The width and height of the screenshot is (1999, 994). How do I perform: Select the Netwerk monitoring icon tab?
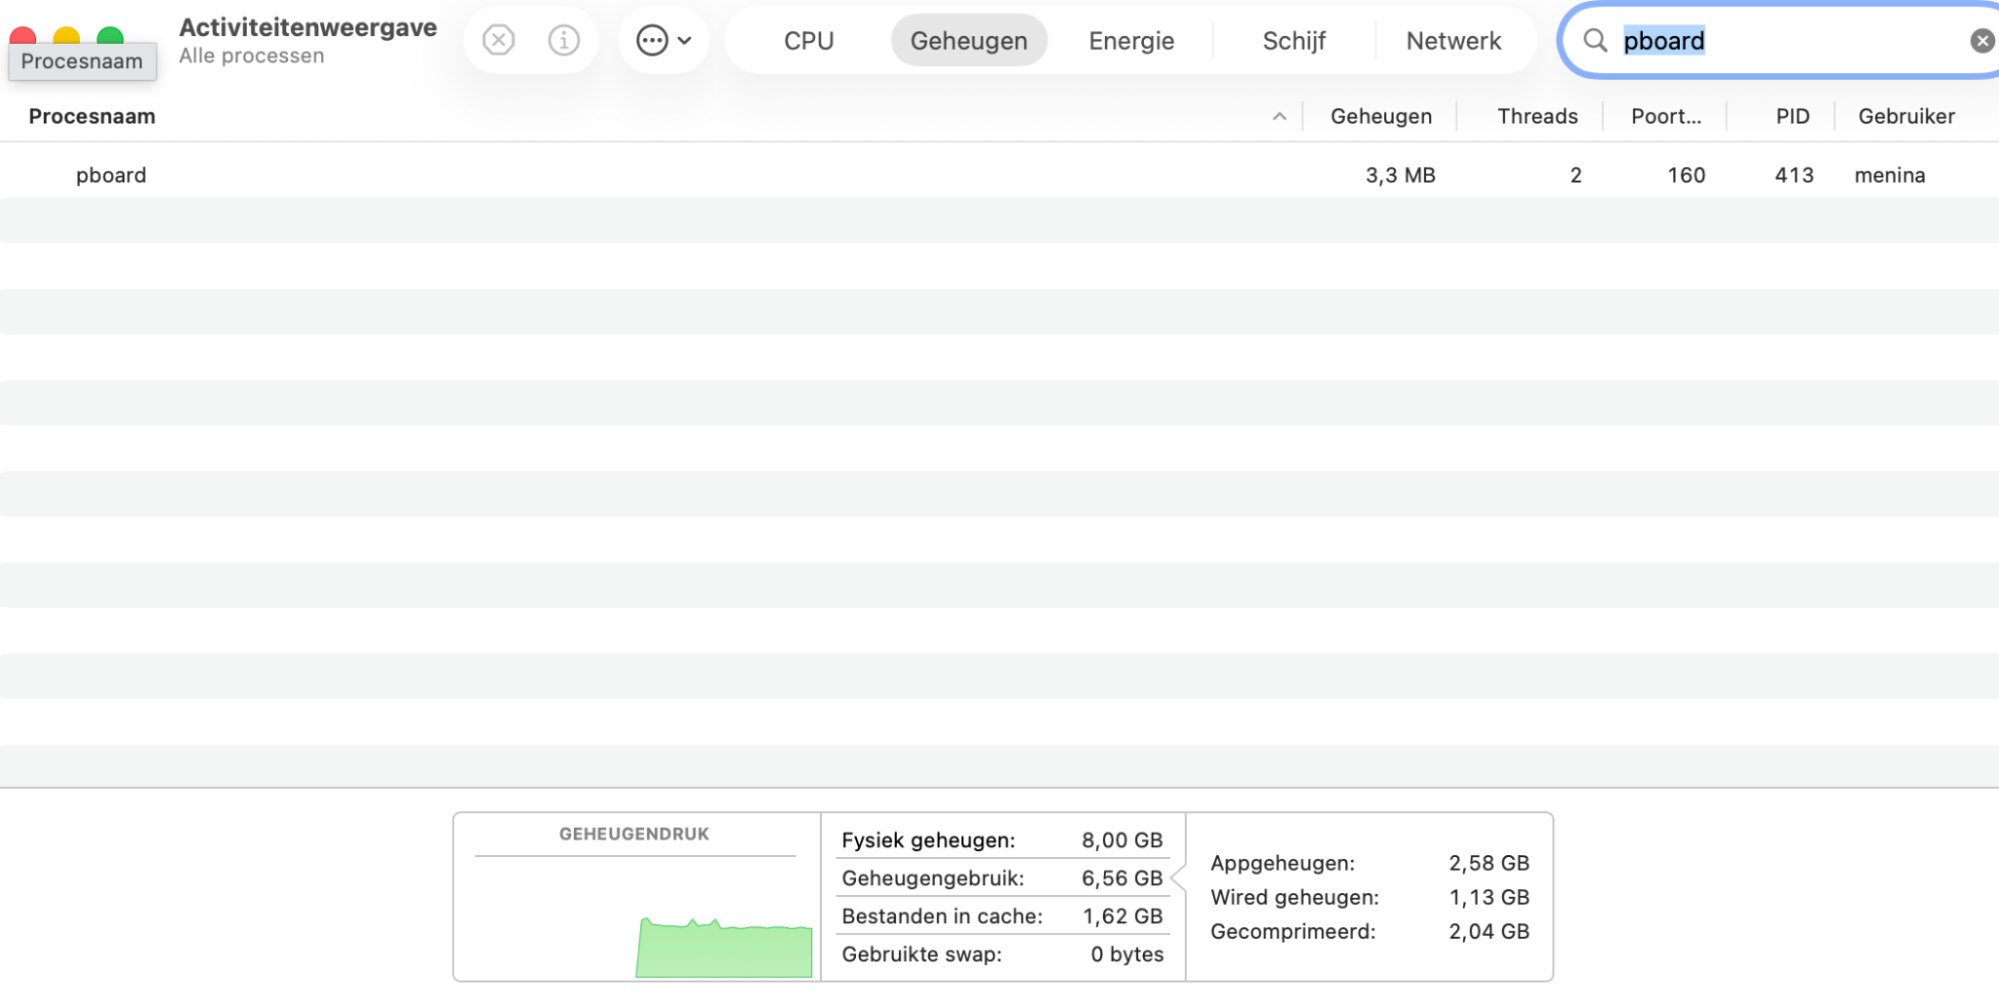click(x=1453, y=41)
